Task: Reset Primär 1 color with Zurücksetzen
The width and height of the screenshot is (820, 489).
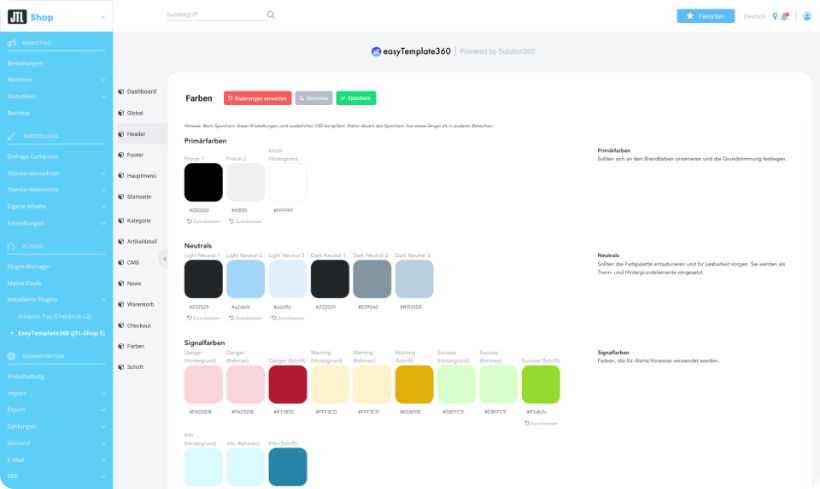Action: (203, 221)
